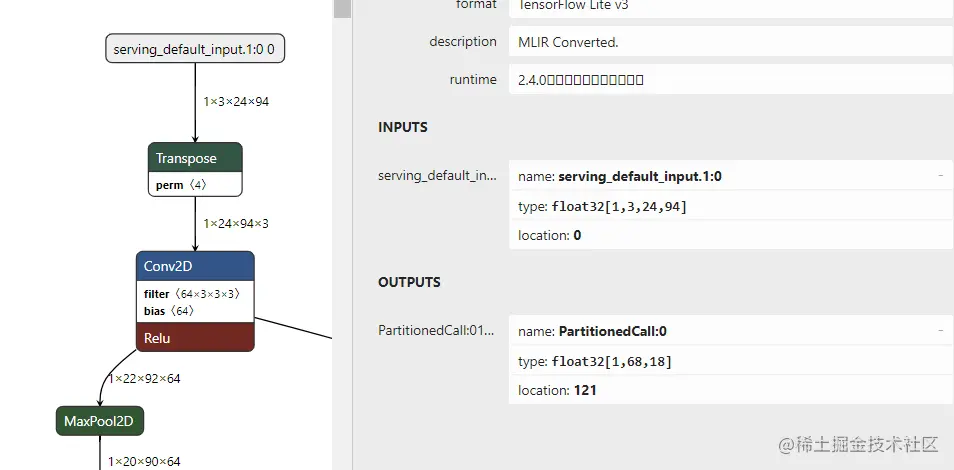Click the 1×3×24×94 edge label
954x470 pixels.
[236, 102]
